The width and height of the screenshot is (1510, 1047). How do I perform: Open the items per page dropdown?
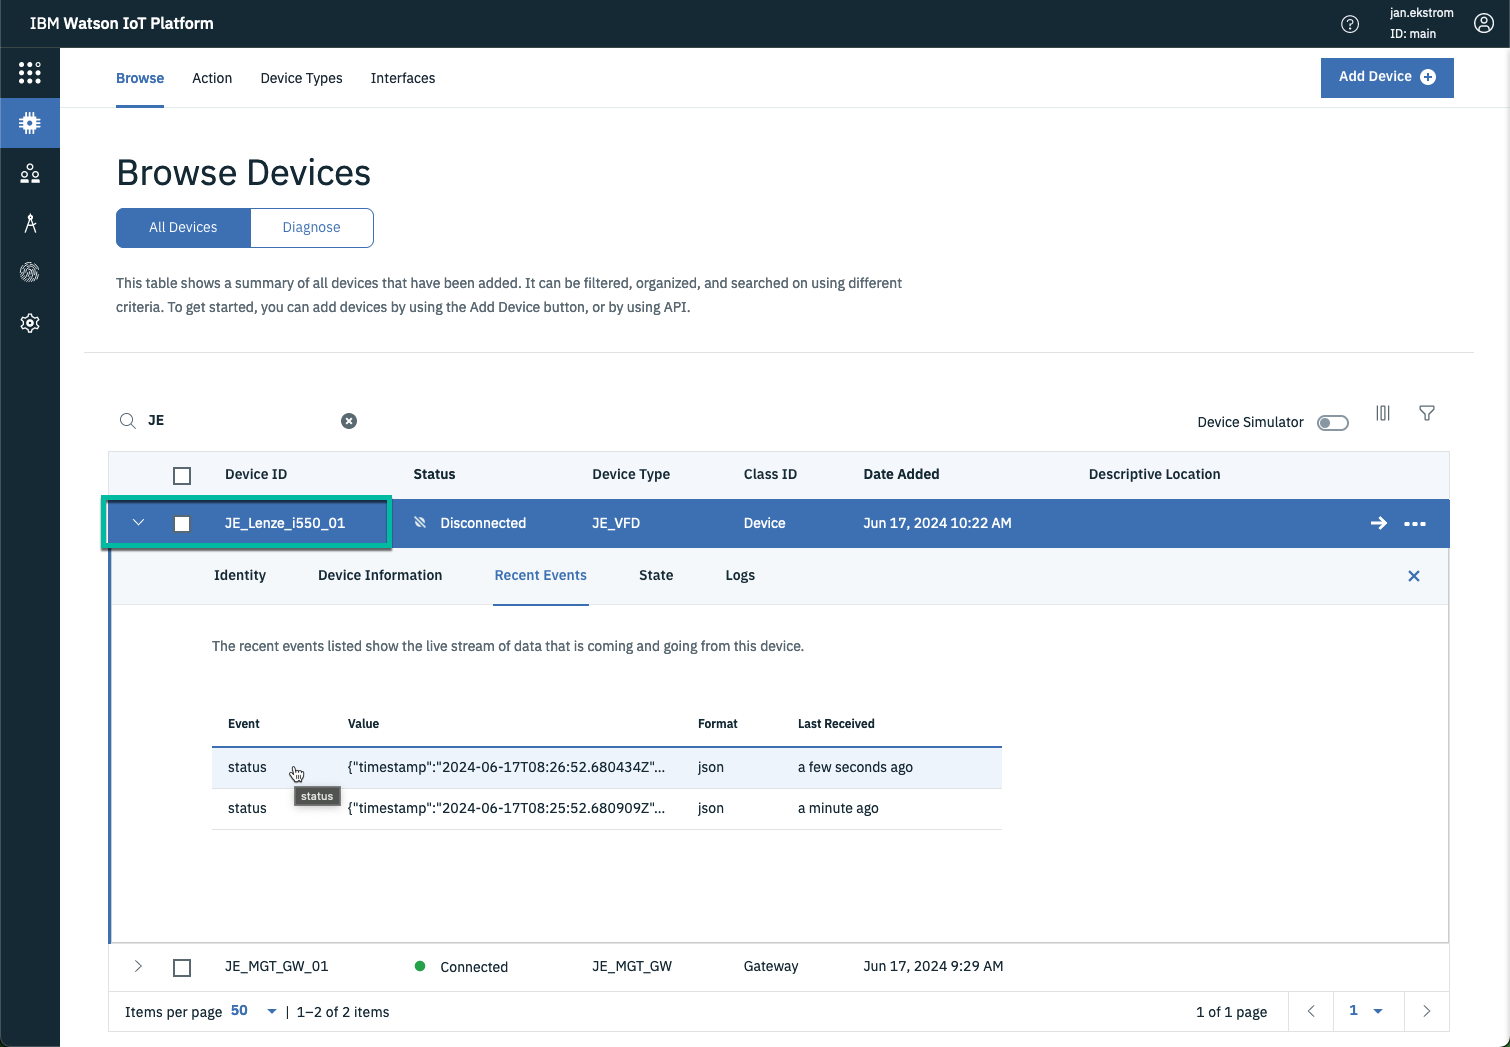coord(254,1011)
